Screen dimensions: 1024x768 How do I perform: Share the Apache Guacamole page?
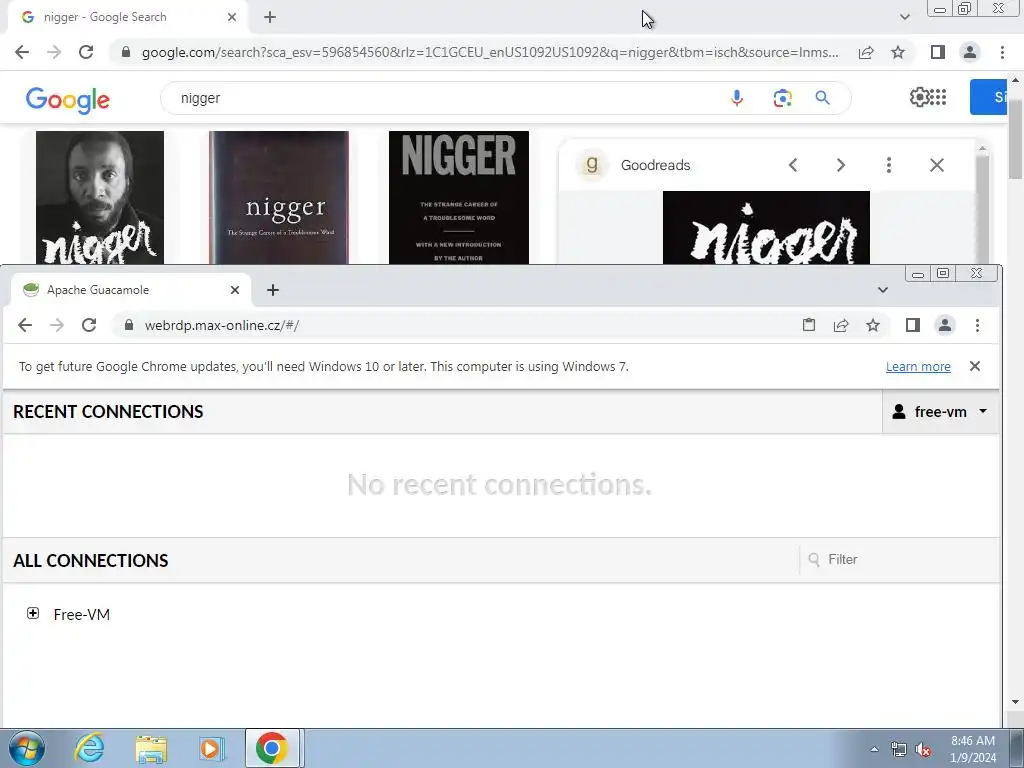841,325
